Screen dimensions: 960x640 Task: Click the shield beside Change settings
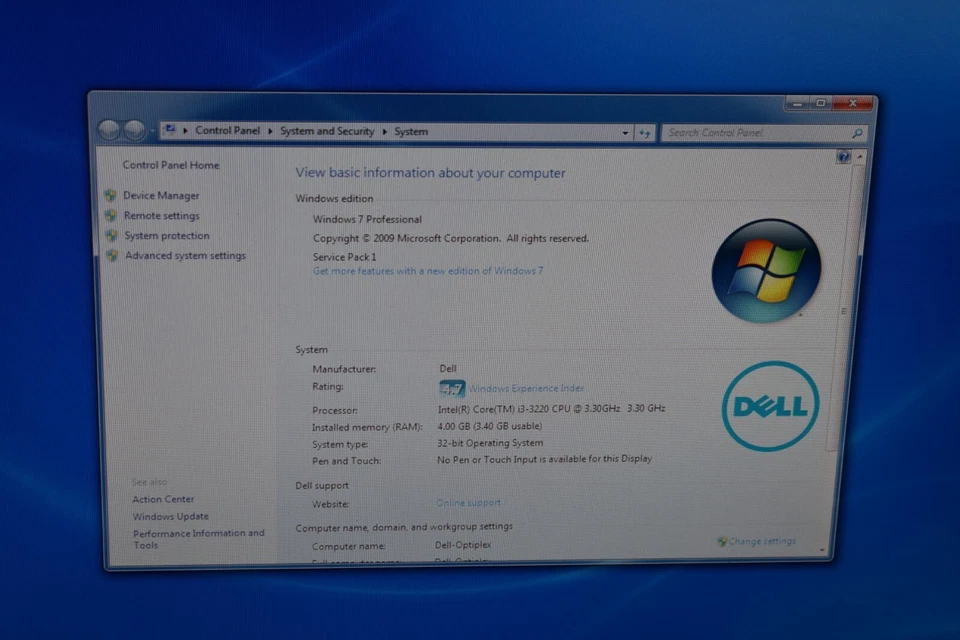coord(720,540)
